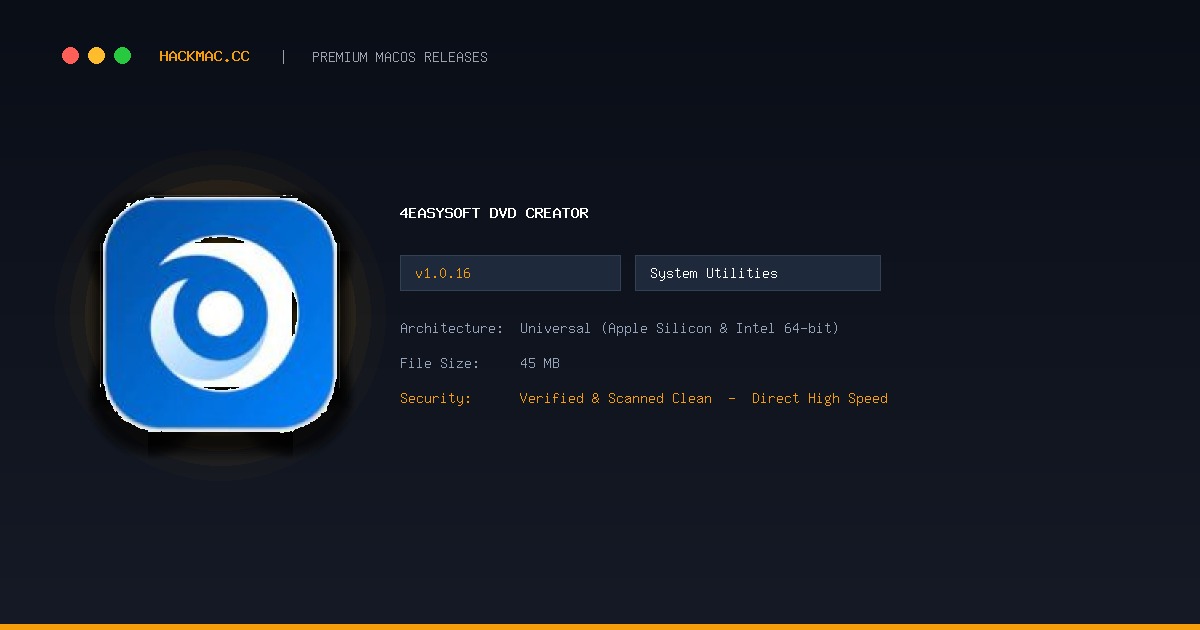Click the 'PREMIUM MACOS RELEASES' tagline
This screenshot has height=630, width=1200.
pos(400,57)
